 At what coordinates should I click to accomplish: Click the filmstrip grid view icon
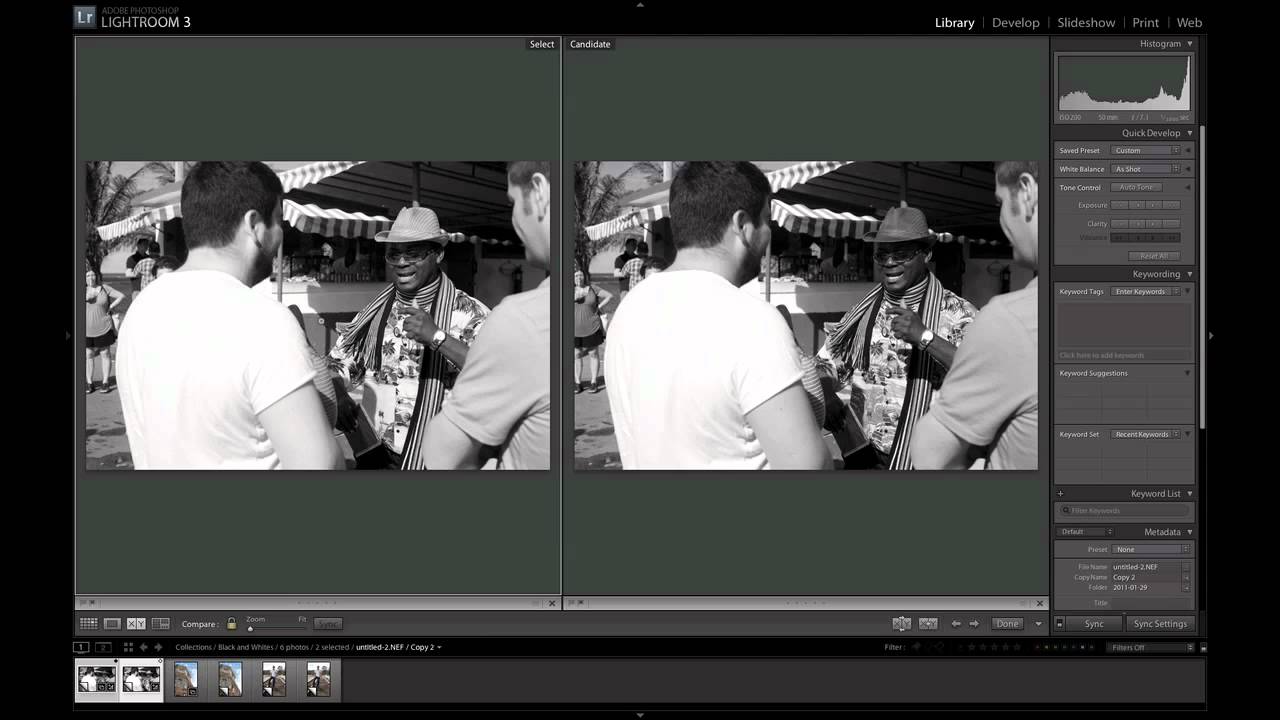coord(128,647)
